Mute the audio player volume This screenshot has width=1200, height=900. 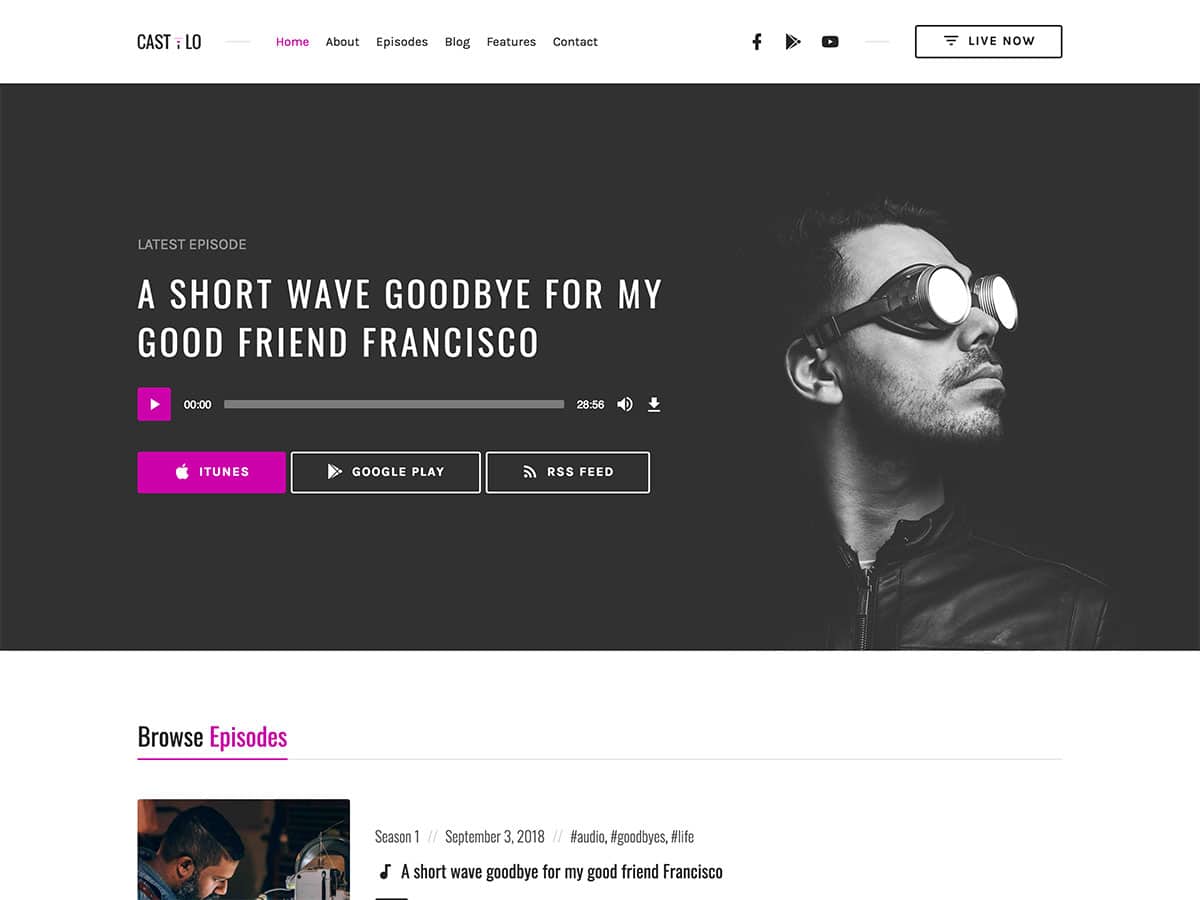pos(625,404)
